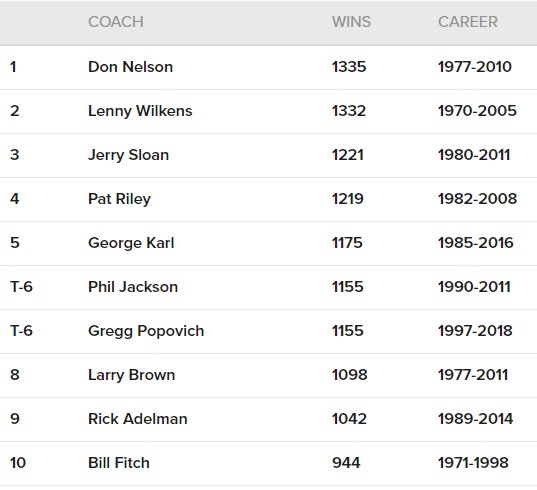The width and height of the screenshot is (537, 490).
Task: Select career years 1985-2016
Action: click(476, 243)
